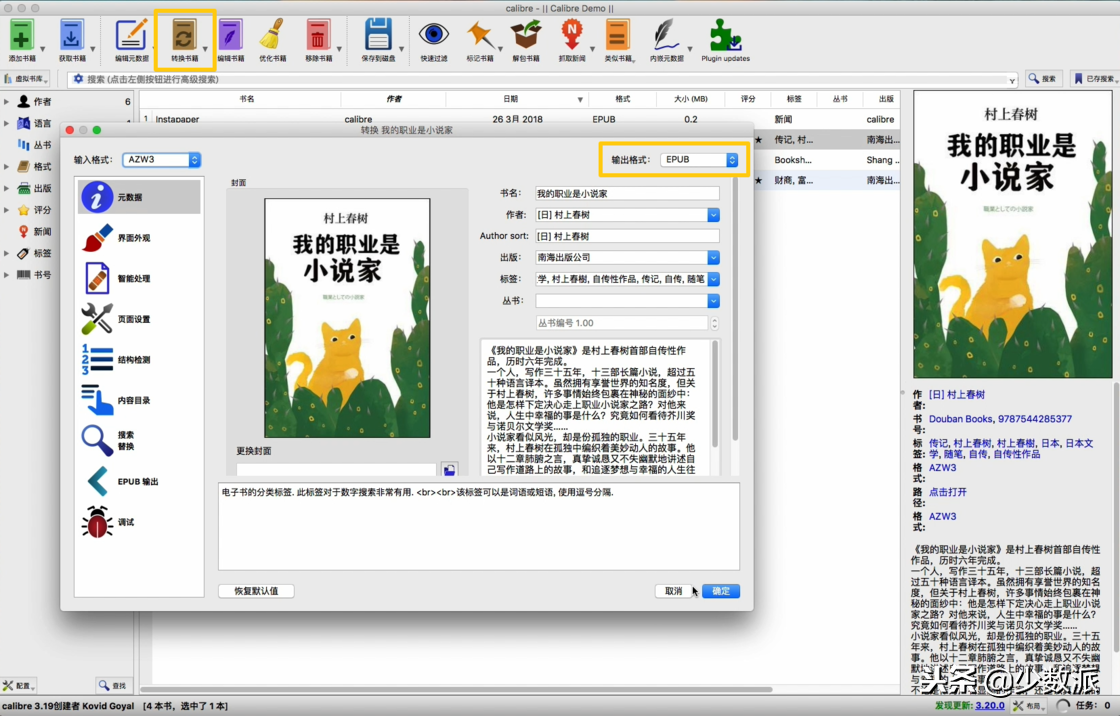The image size is (1120, 716).
Task: Open the Table of Contents section
Action: click(x=139, y=400)
